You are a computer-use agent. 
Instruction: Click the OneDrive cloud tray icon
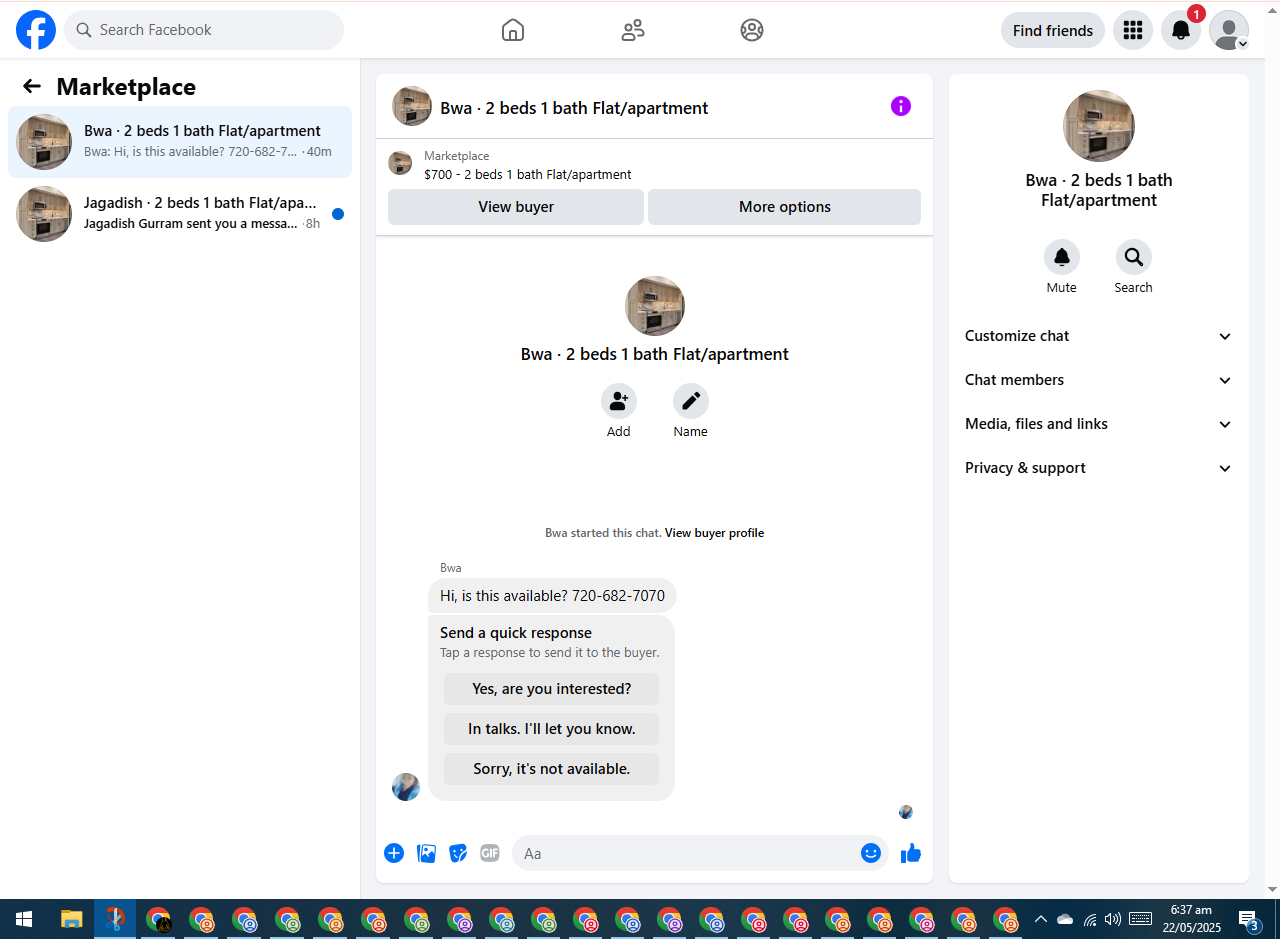point(1065,919)
